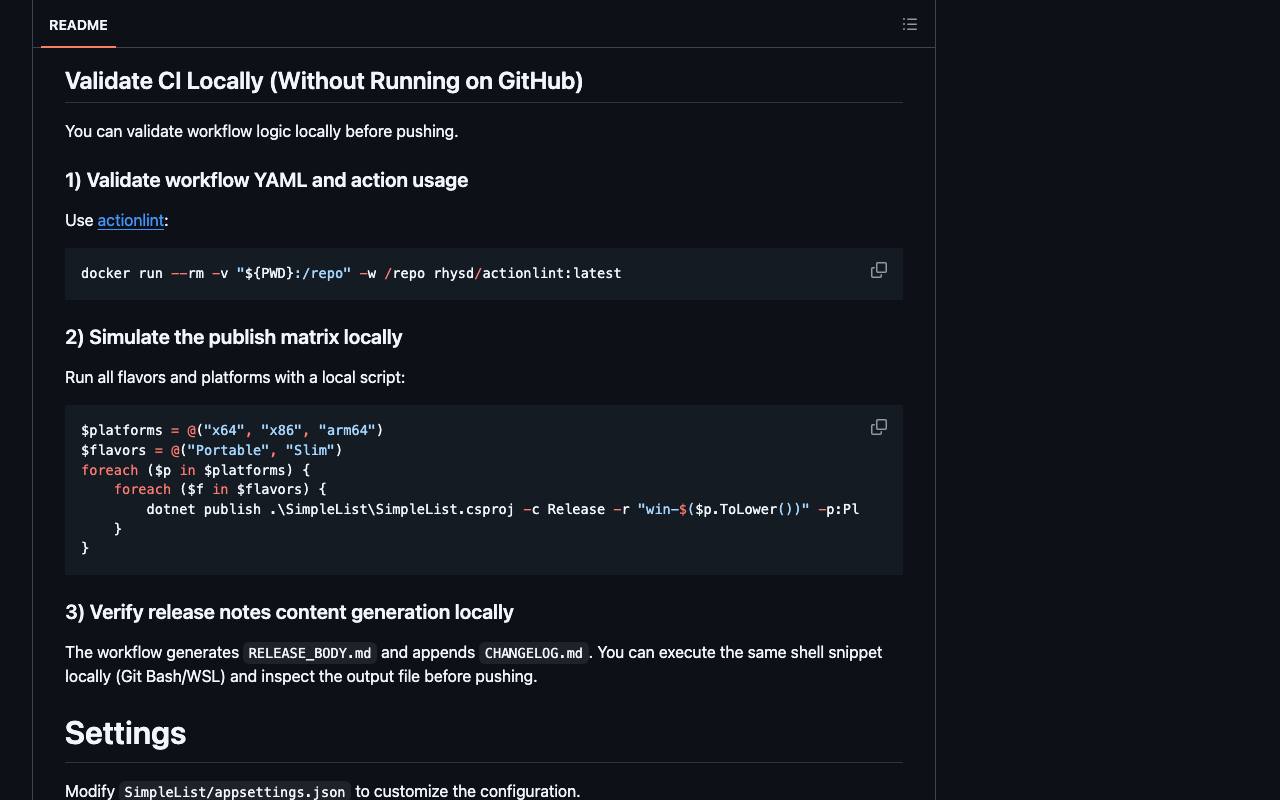Click 'You can validate workflow logic locally' sentence

pos(262,131)
